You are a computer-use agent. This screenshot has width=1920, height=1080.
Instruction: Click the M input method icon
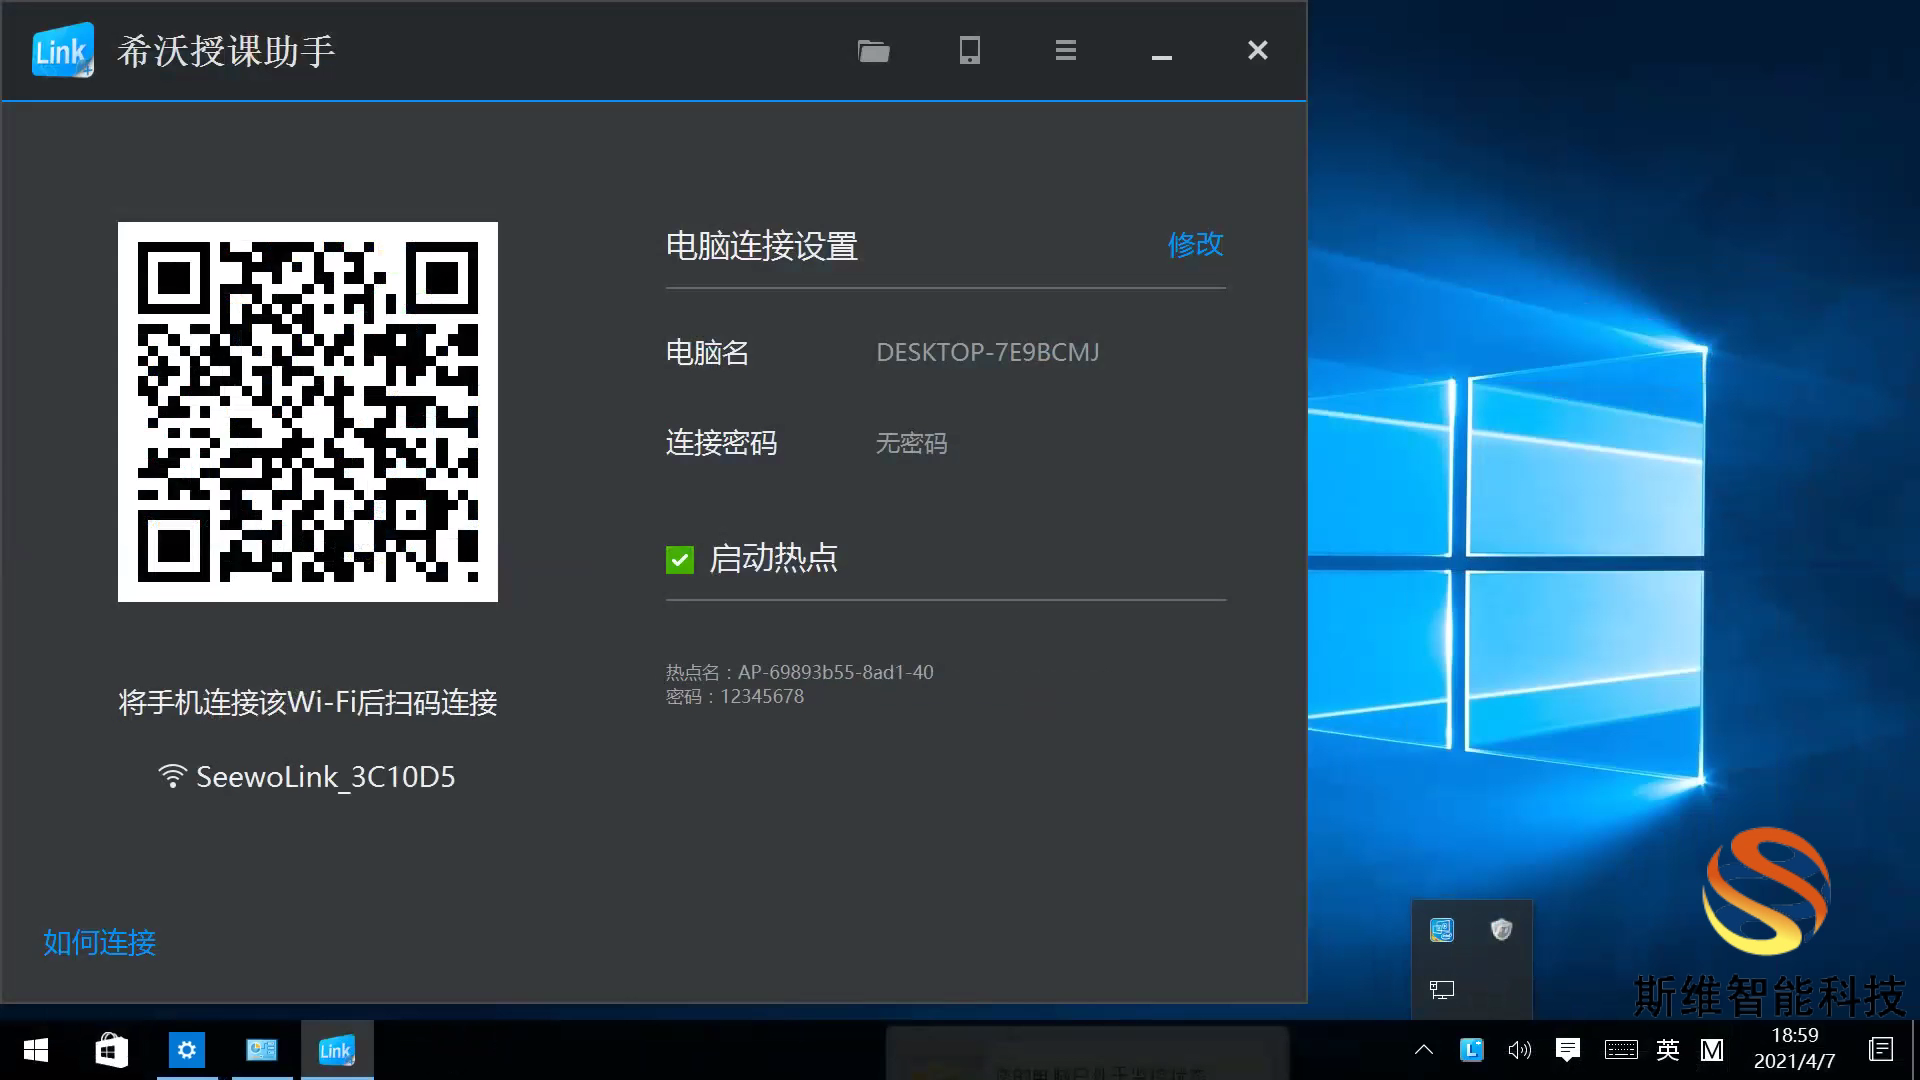(x=1712, y=1050)
